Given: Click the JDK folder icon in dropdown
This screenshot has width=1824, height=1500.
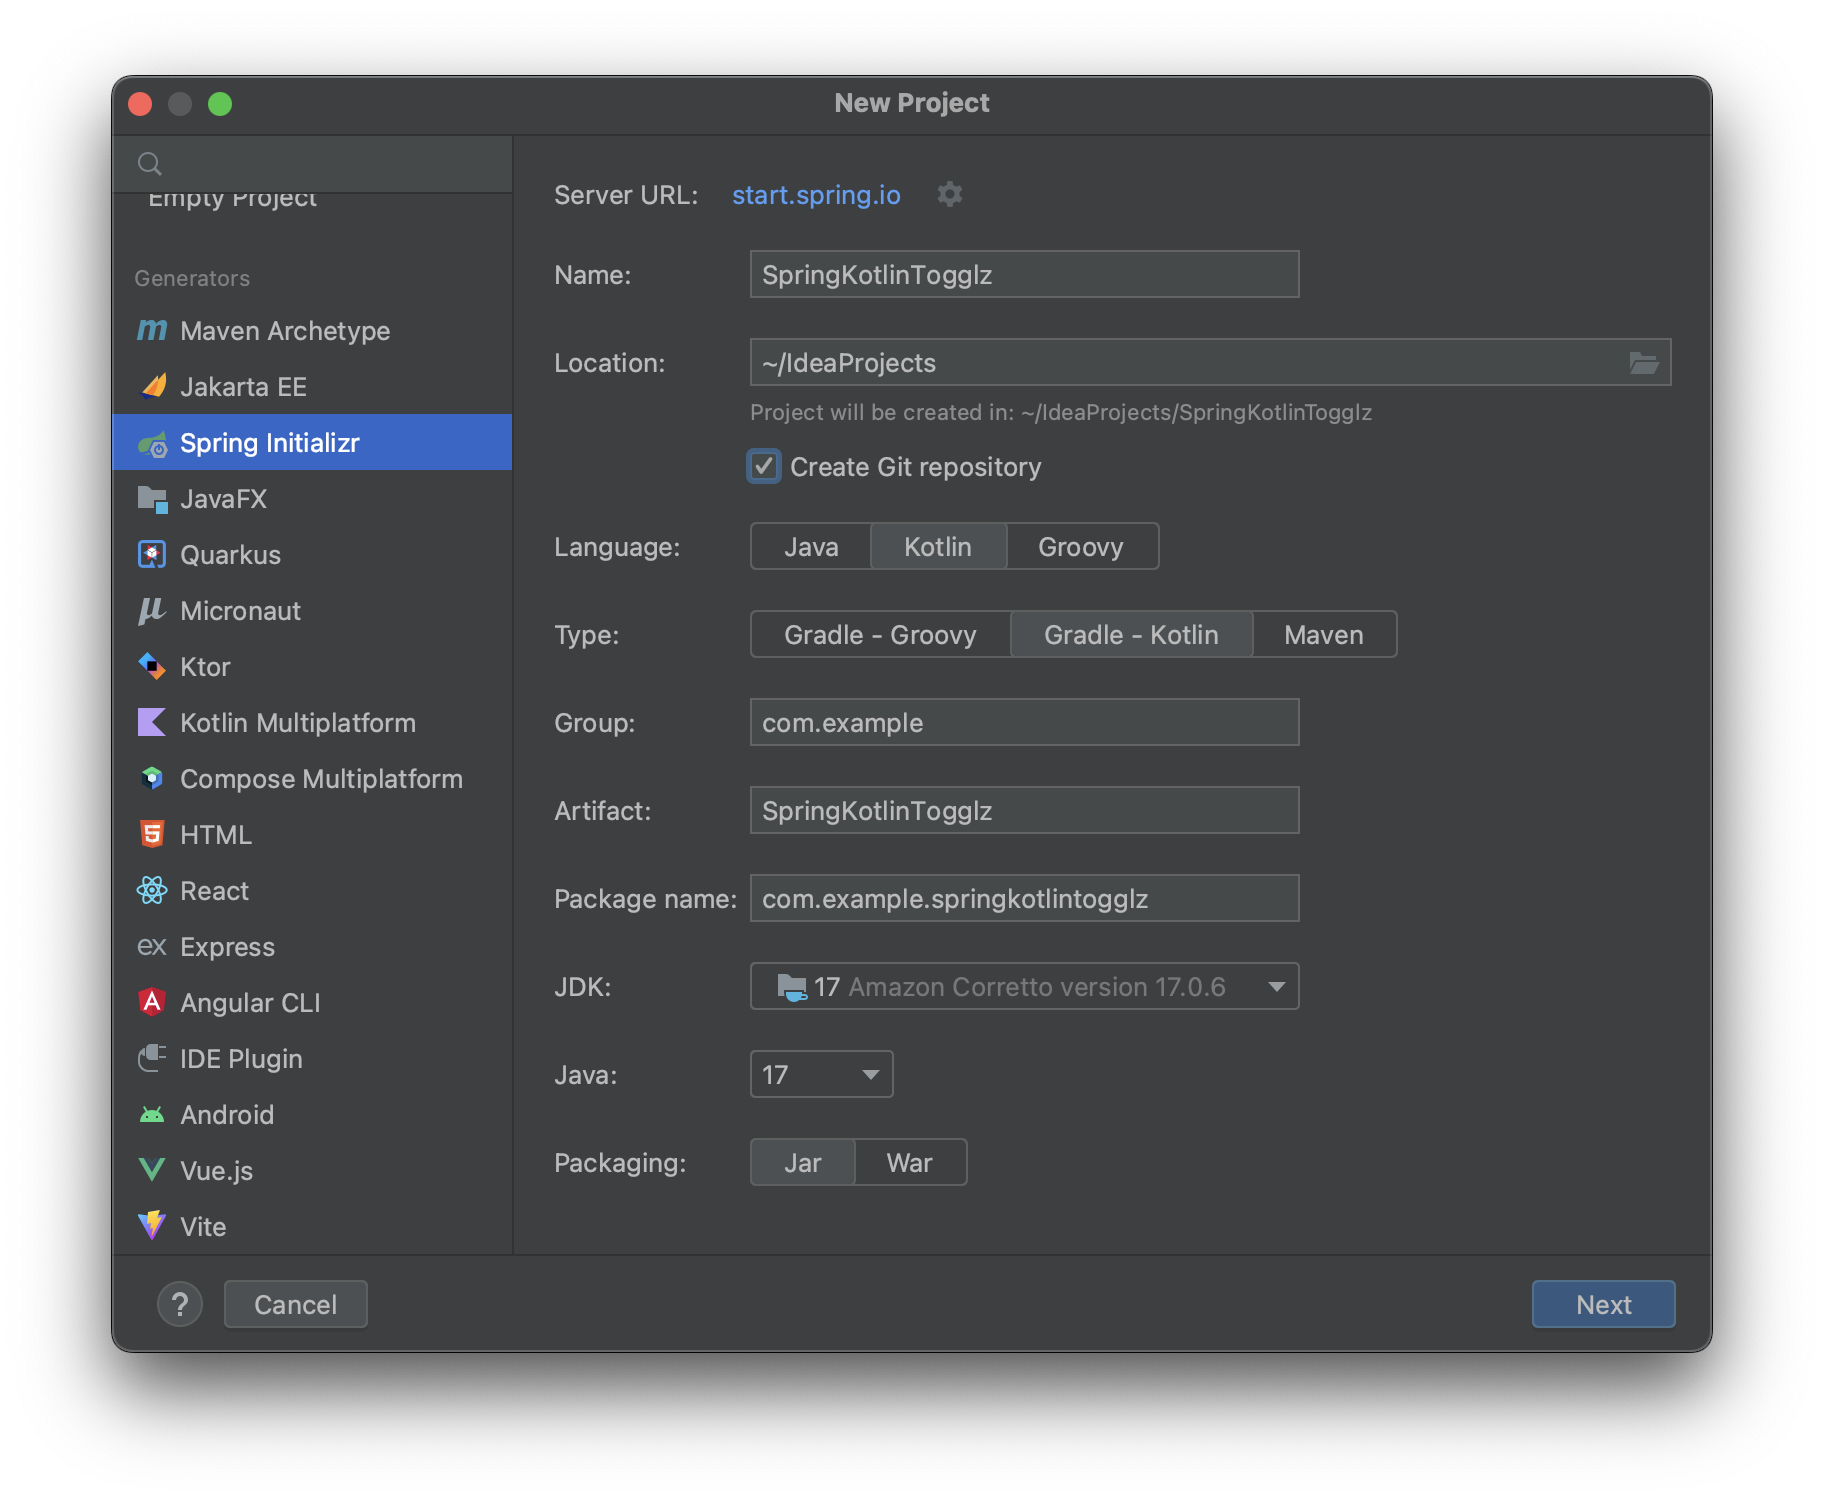Looking at the screenshot, I should (792, 987).
